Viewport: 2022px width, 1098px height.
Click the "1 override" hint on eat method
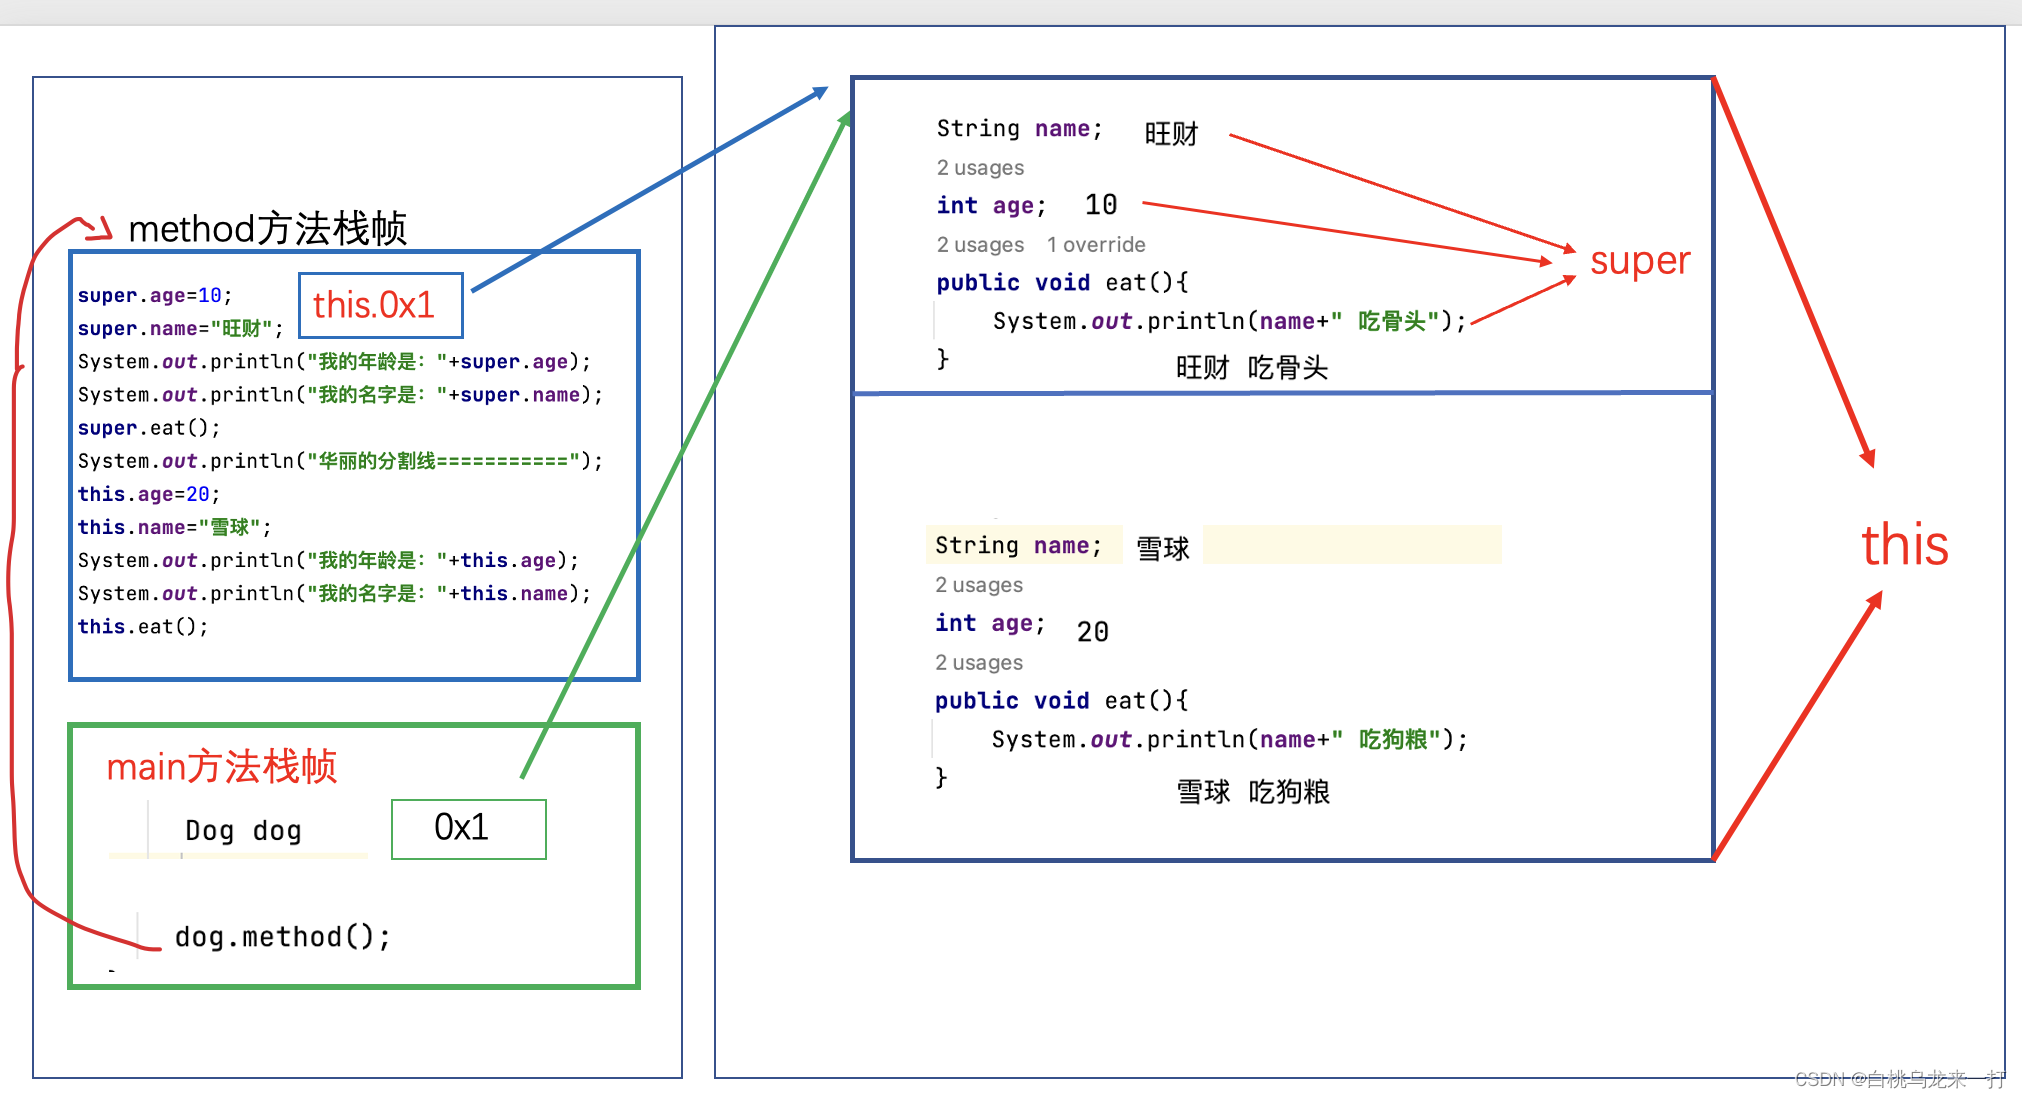tap(1096, 244)
